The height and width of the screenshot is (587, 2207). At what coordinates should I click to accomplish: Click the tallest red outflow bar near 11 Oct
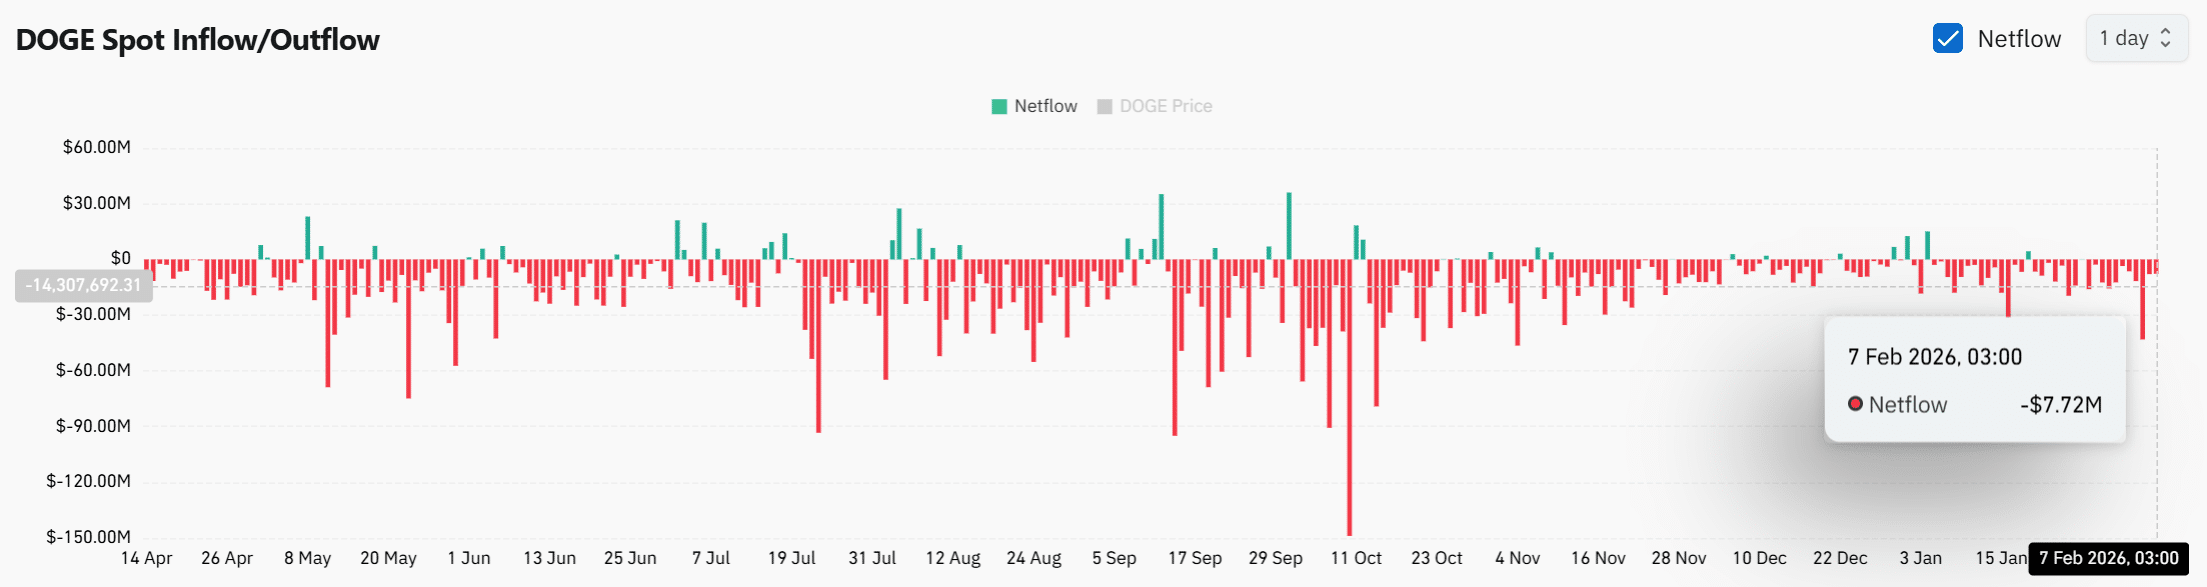pyautogui.click(x=1350, y=420)
